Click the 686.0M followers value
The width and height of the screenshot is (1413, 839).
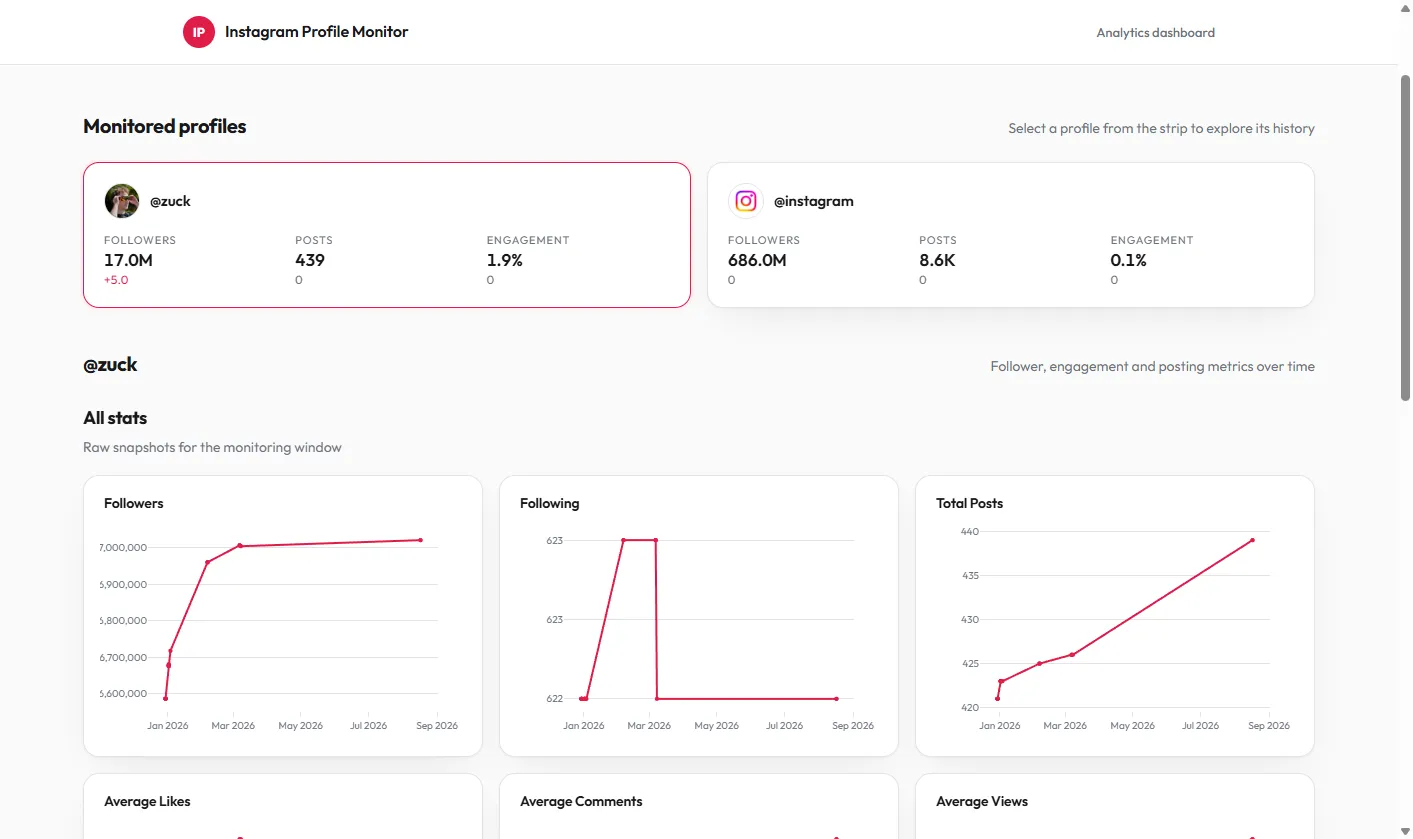(x=757, y=260)
